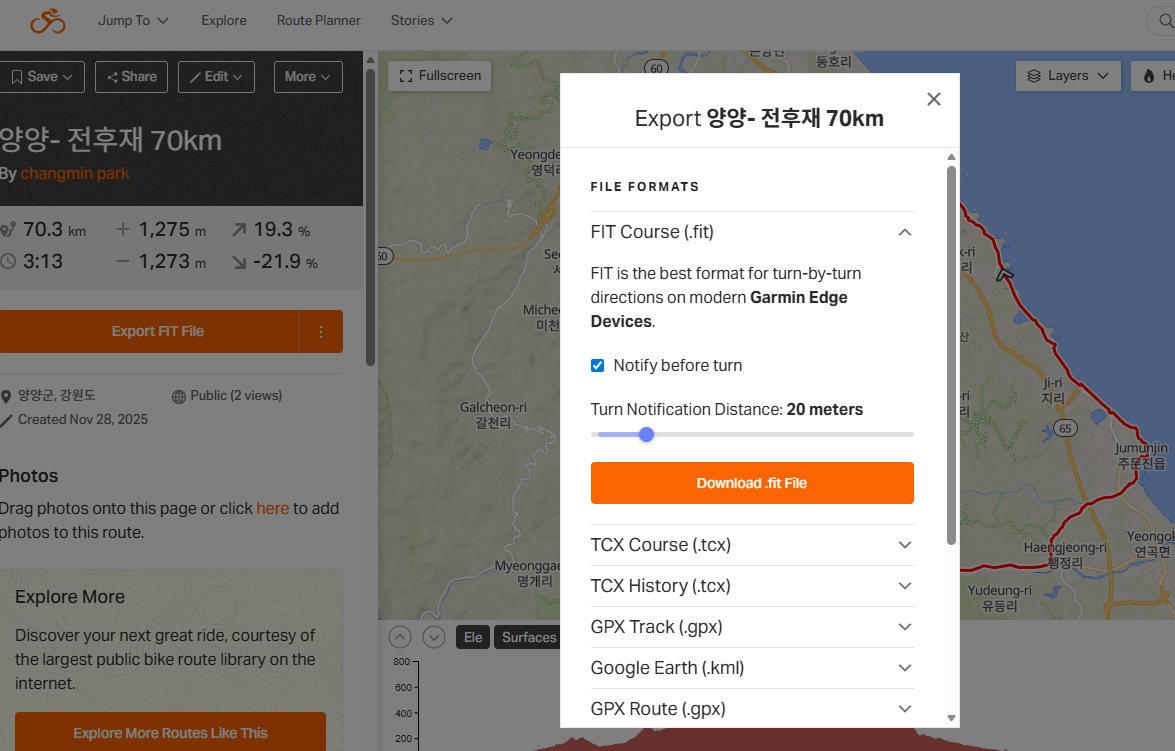Click the elevation panel up-arrow icon
The width and height of the screenshot is (1175, 751).
pyautogui.click(x=399, y=637)
